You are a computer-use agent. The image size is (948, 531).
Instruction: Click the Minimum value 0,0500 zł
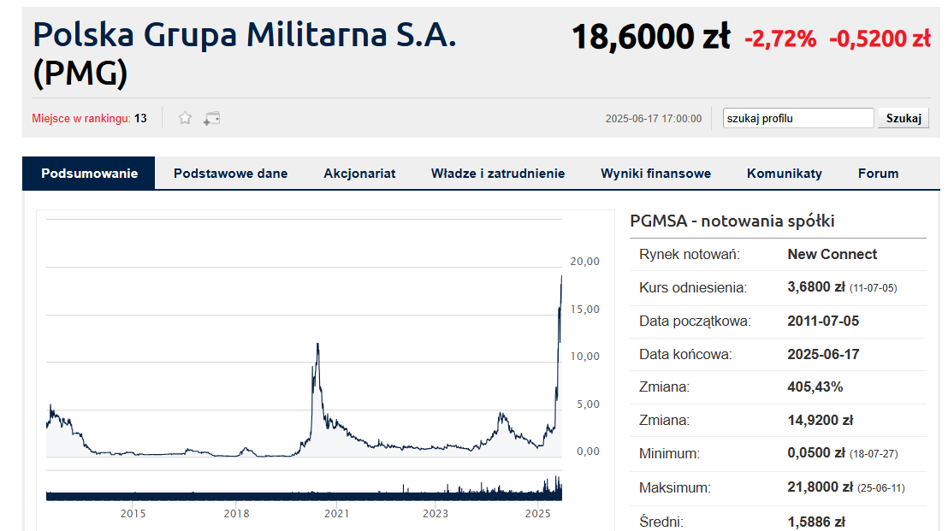(x=816, y=453)
